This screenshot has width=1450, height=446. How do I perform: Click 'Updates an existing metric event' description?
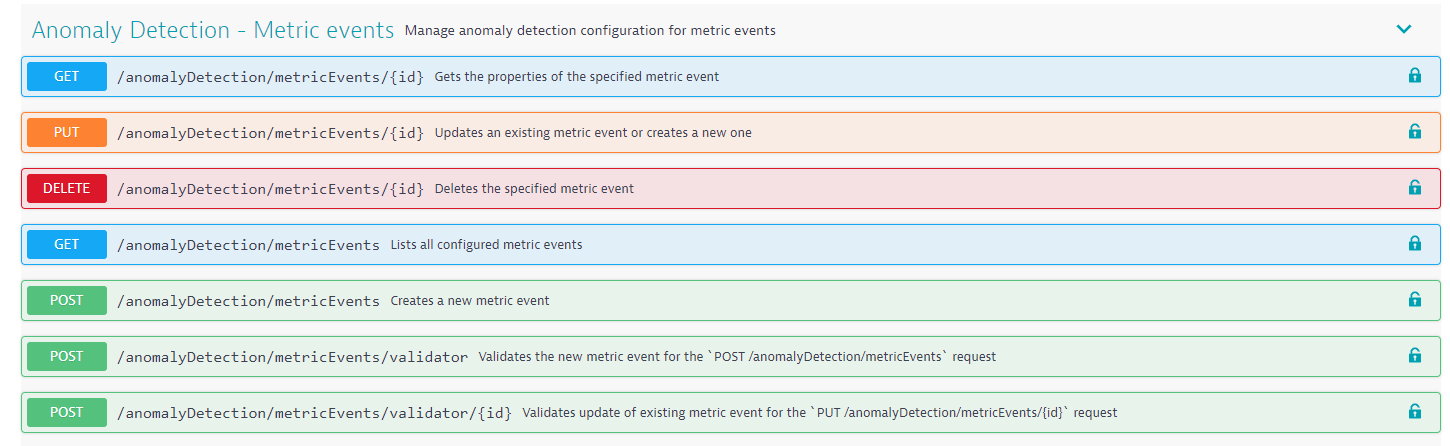(592, 133)
